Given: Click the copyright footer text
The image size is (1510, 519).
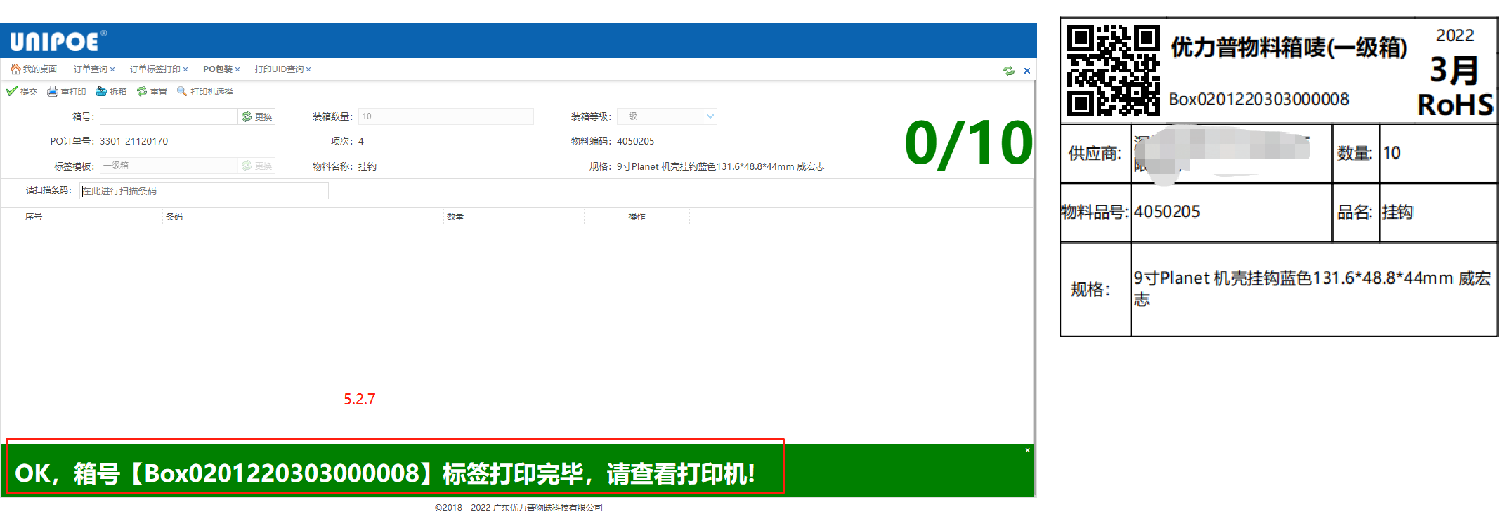Looking at the screenshot, I should coord(519,508).
